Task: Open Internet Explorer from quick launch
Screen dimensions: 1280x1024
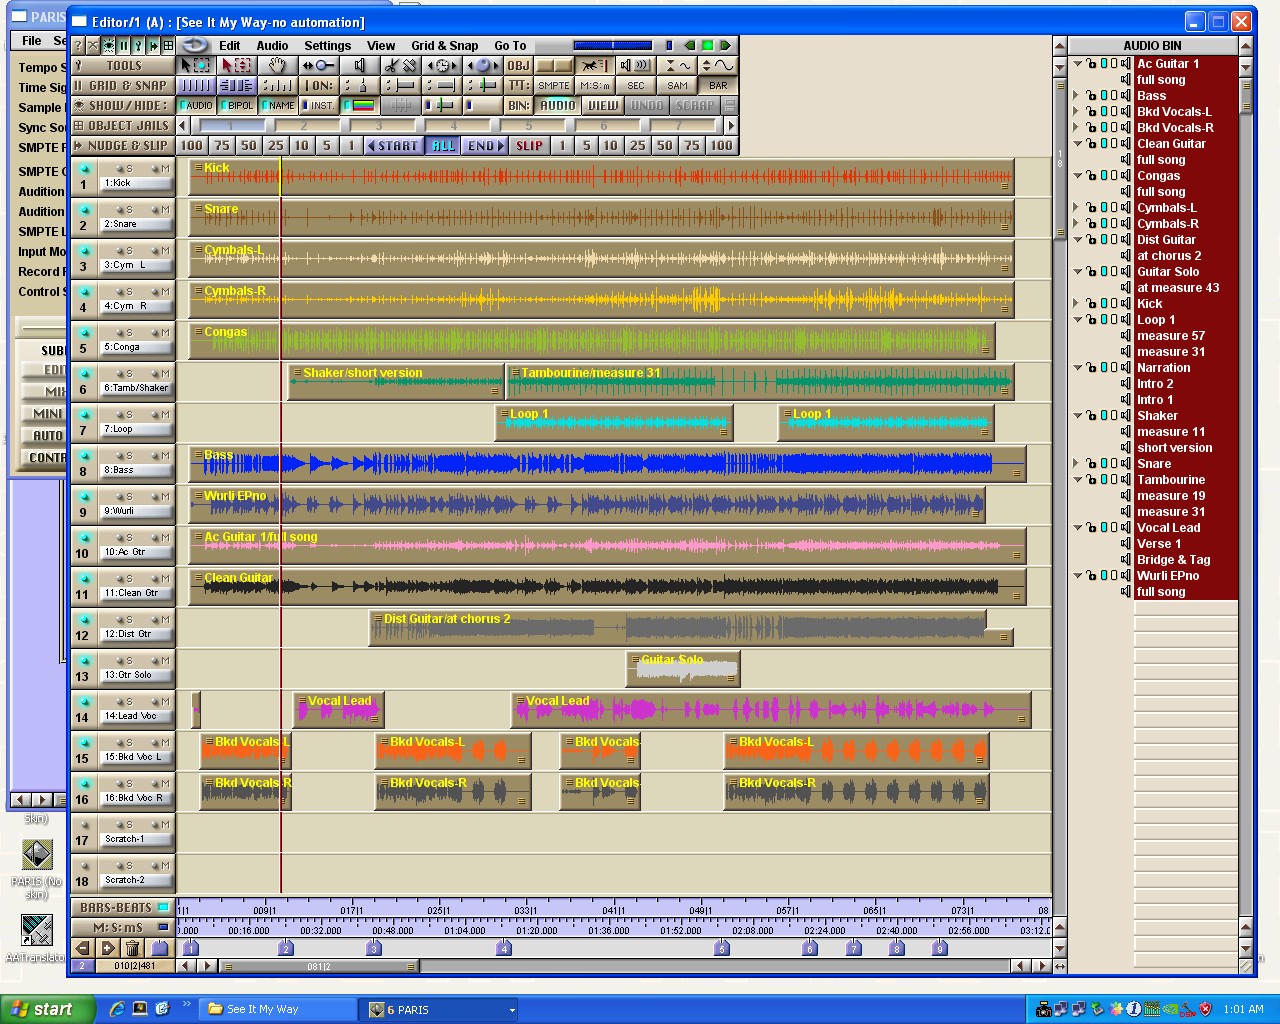Action: [x=117, y=1009]
